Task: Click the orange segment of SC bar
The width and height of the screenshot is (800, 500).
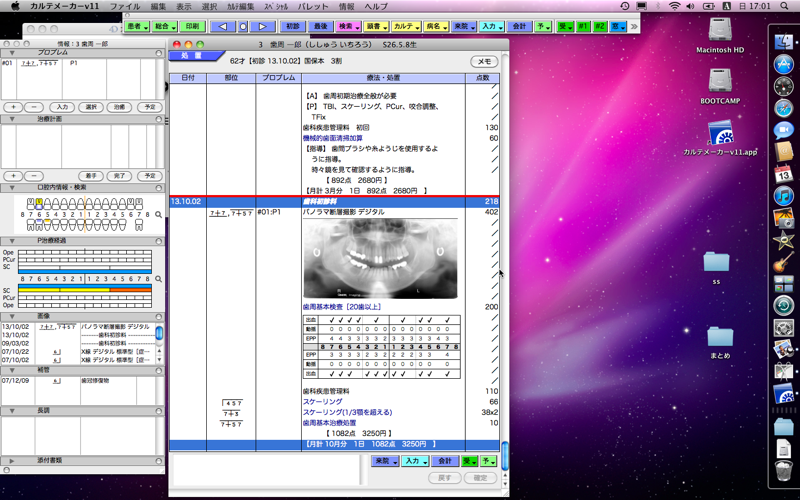Action: [135, 290]
